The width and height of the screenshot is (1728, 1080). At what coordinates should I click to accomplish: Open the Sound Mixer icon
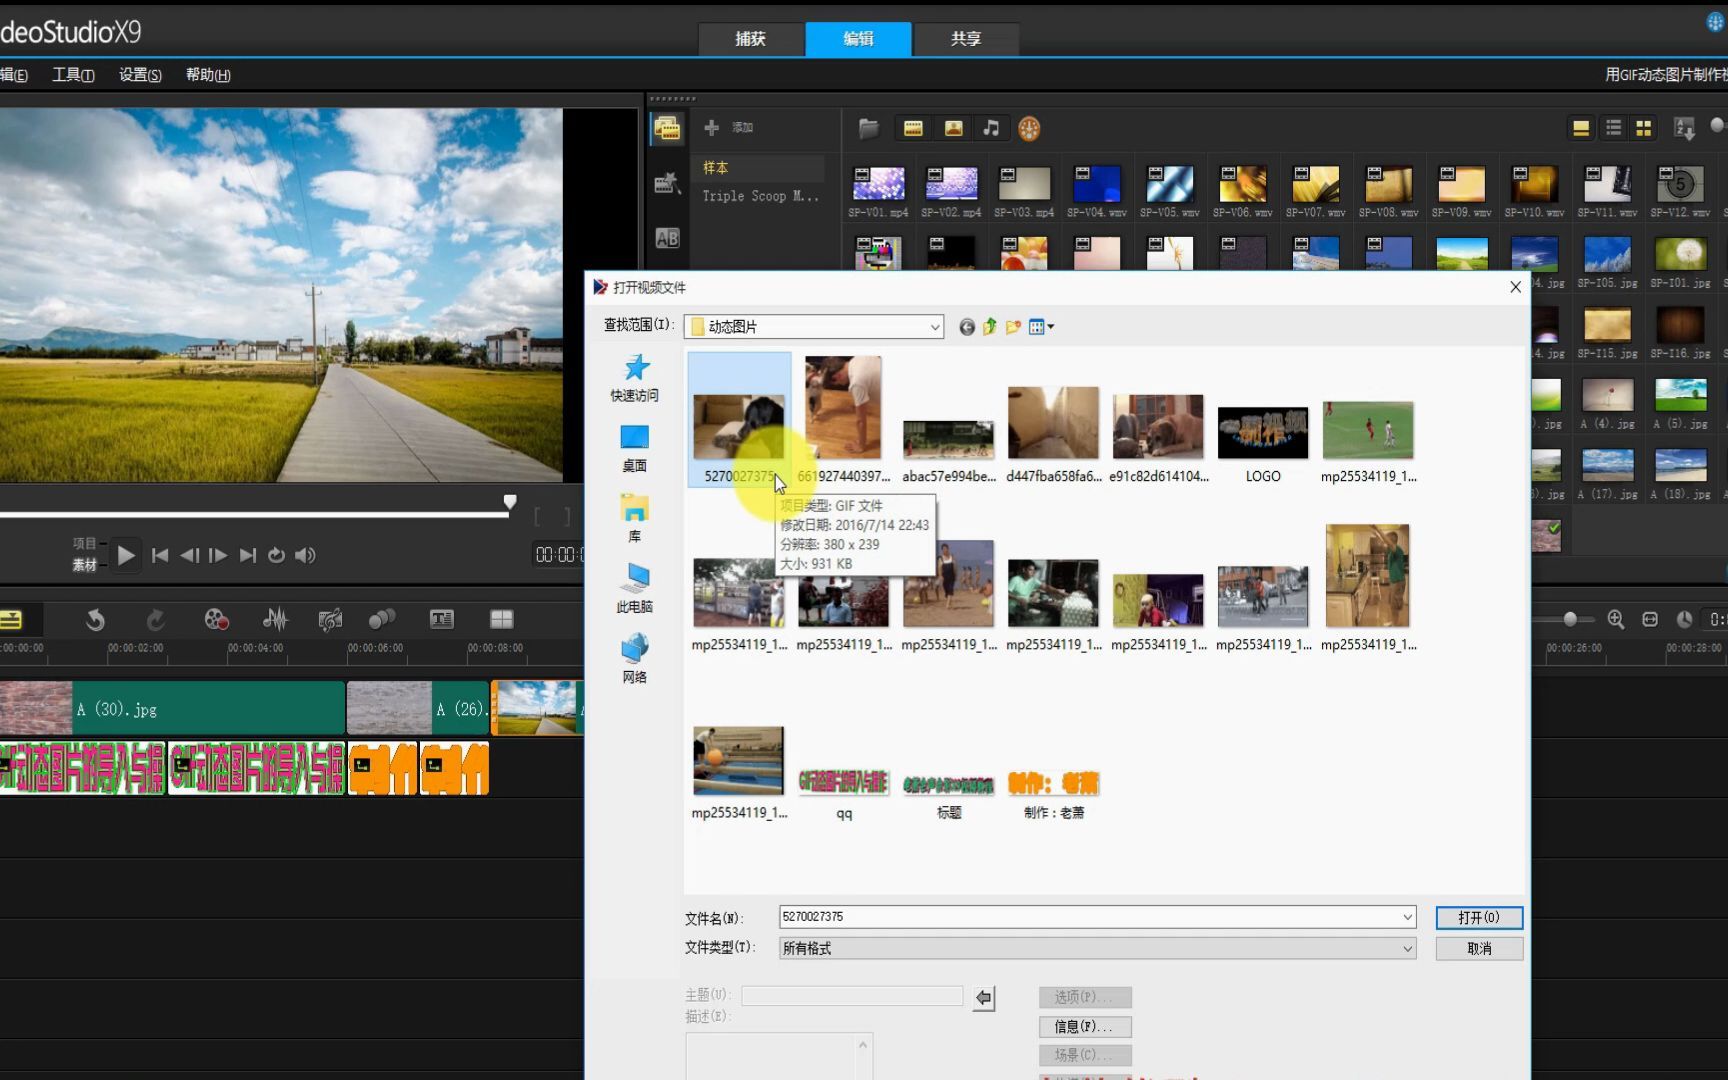275,620
